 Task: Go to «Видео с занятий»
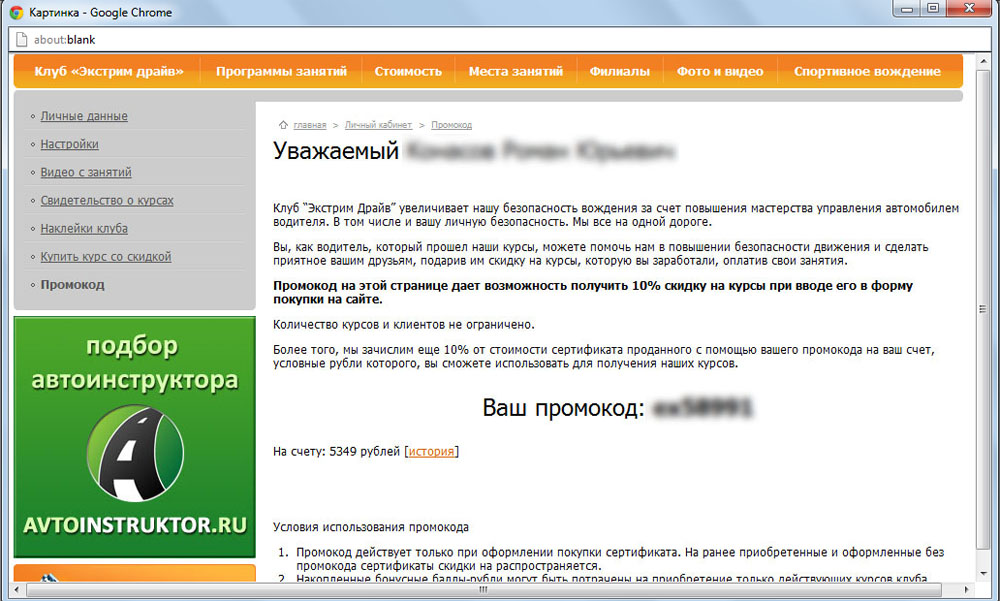click(86, 172)
